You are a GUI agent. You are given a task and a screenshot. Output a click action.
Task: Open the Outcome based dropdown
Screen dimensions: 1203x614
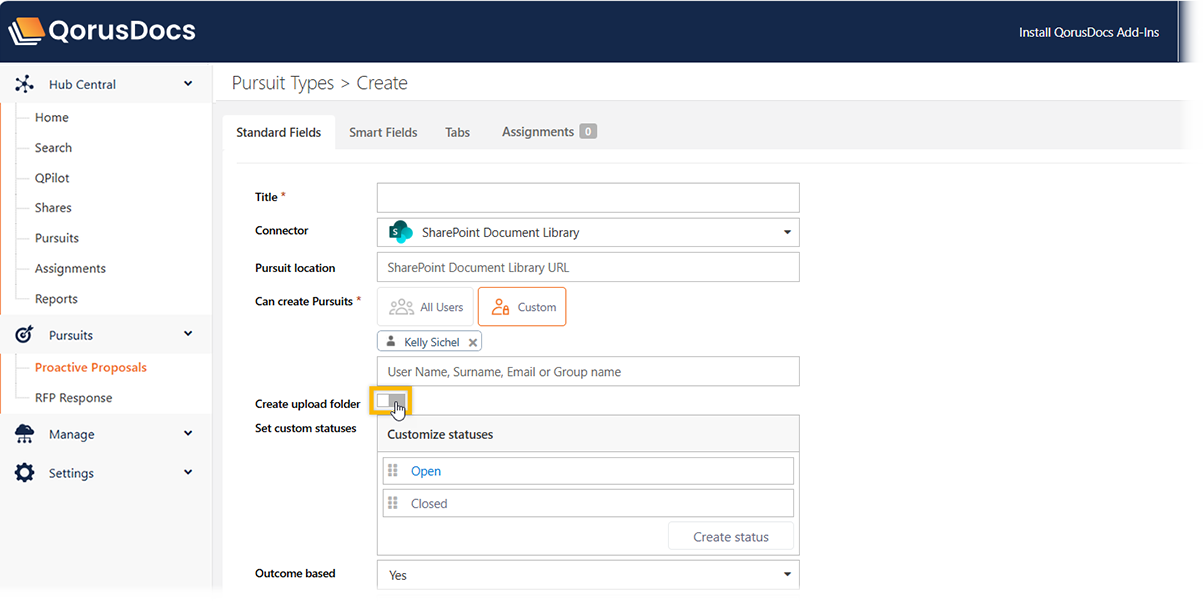click(588, 575)
